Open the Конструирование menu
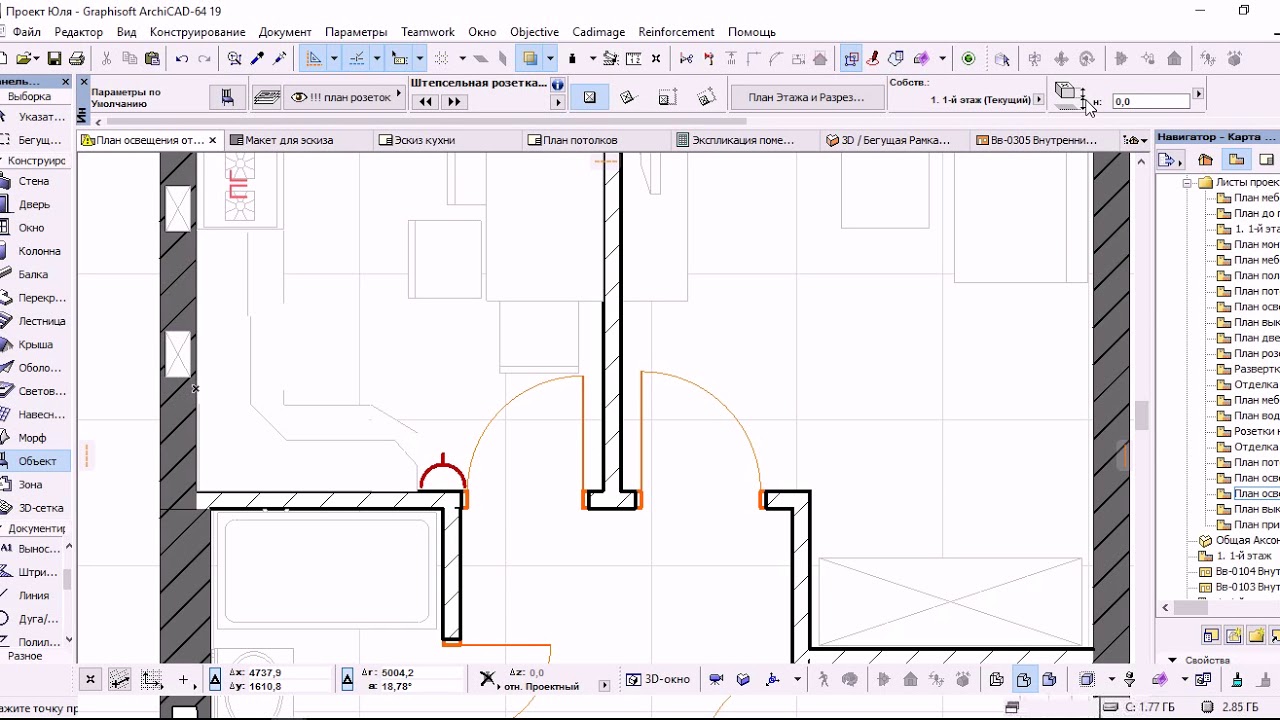The image size is (1280, 720). pos(198,32)
